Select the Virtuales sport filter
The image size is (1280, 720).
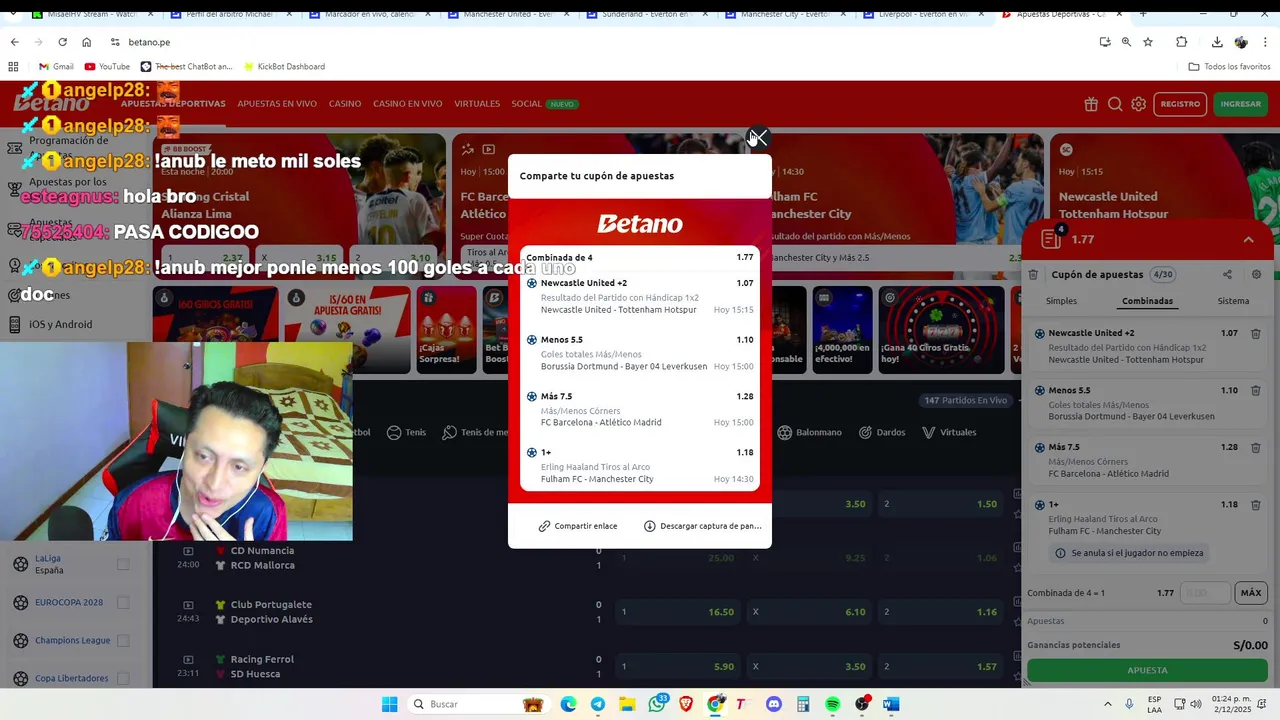(x=949, y=432)
